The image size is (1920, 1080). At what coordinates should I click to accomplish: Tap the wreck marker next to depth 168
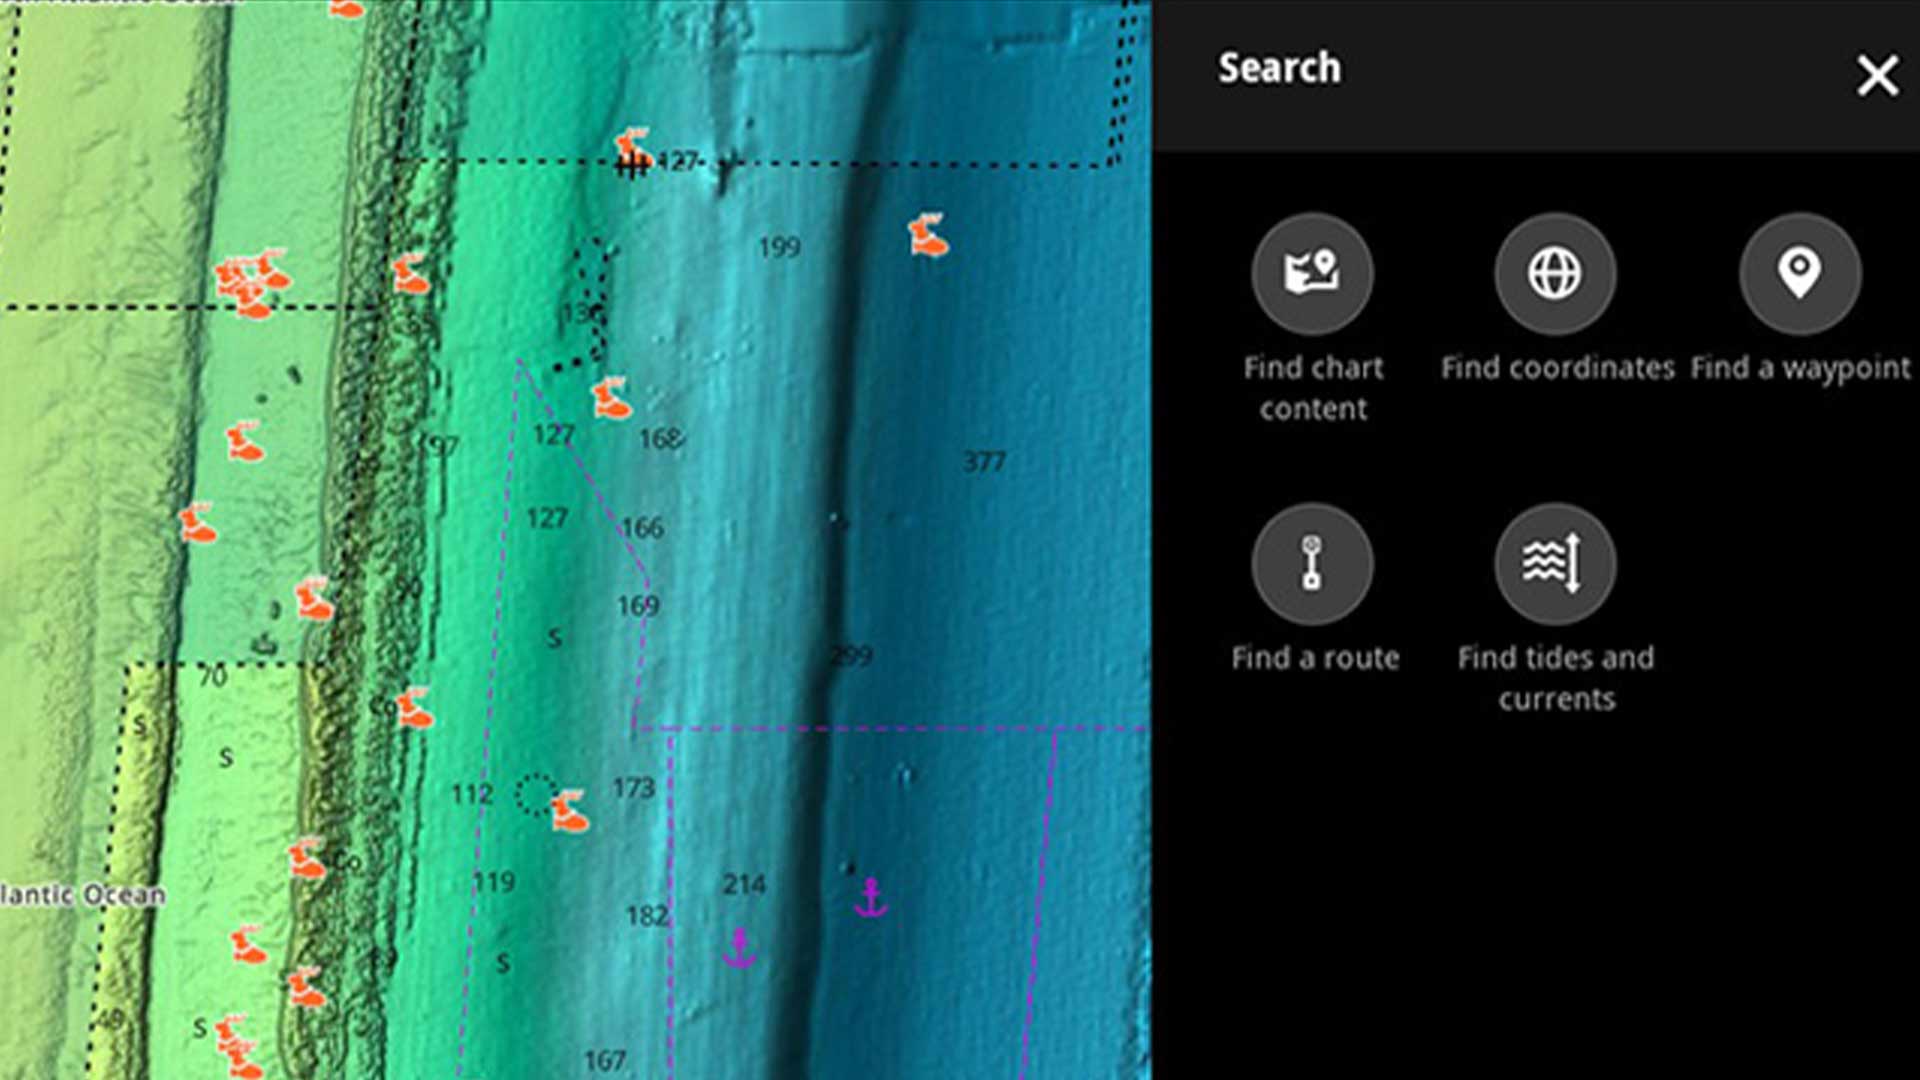coord(611,398)
